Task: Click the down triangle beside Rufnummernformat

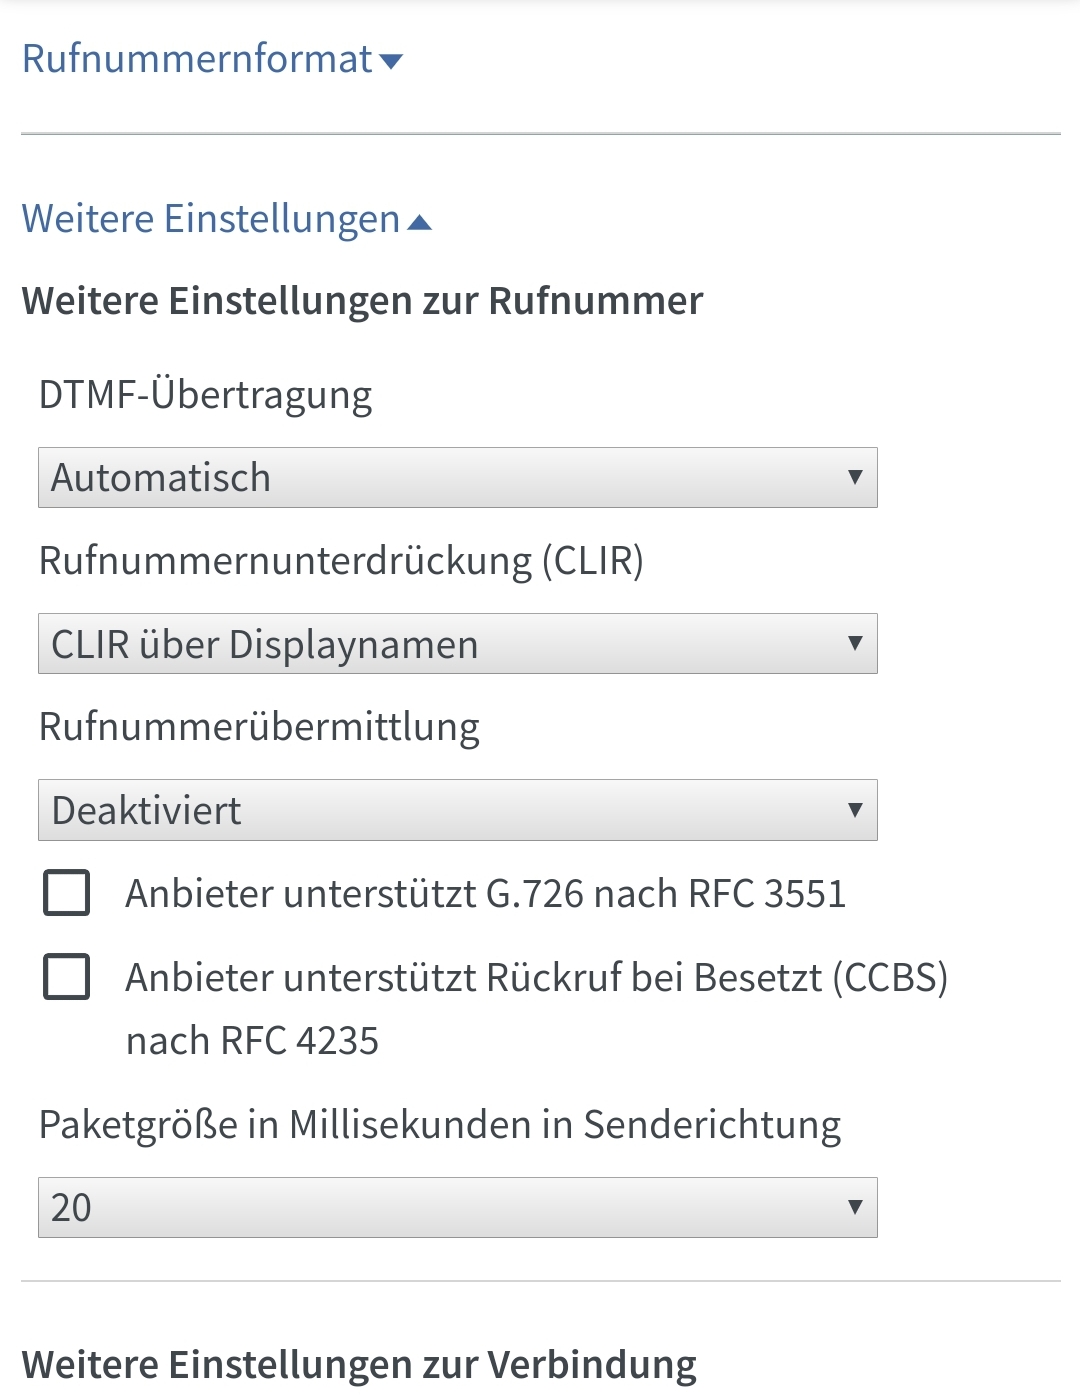Action: 392,62
